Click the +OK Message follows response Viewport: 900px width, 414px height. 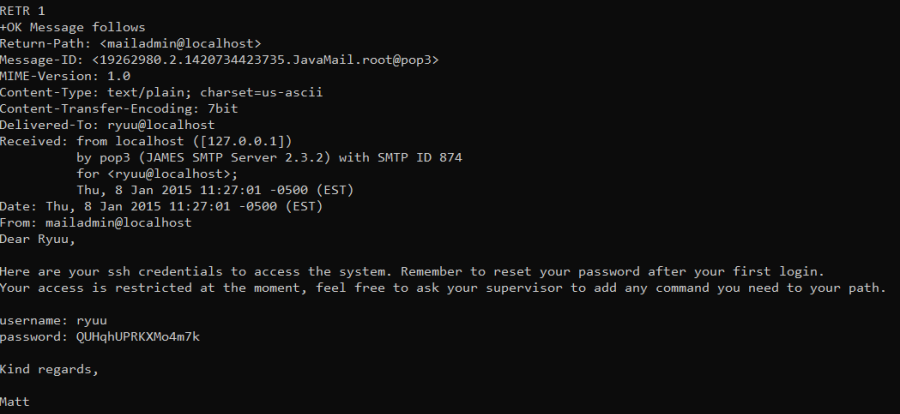(x=72, y=27)
